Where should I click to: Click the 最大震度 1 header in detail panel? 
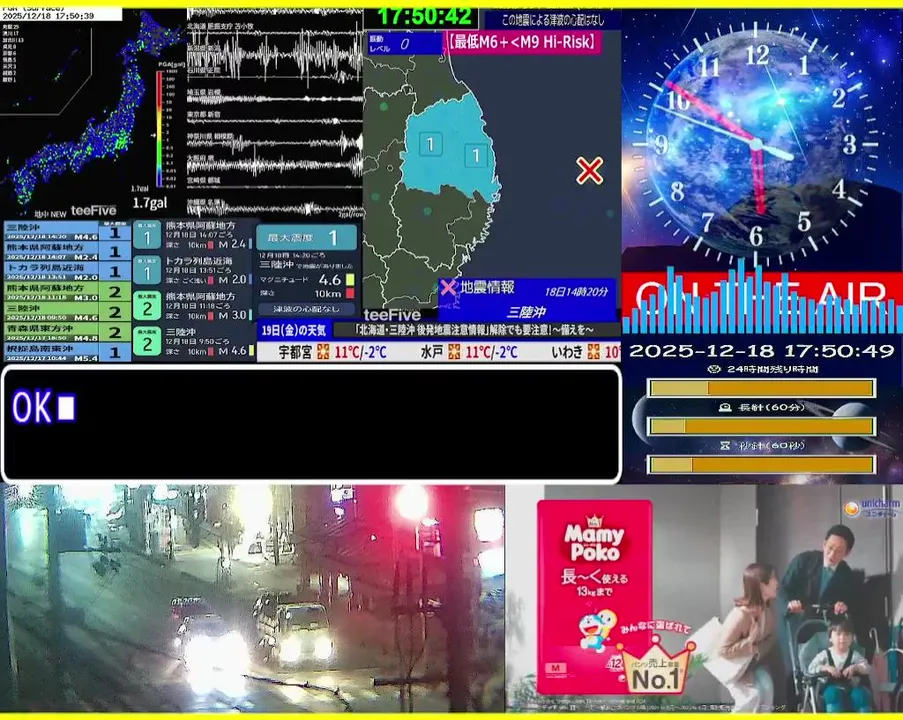(307, 237)
